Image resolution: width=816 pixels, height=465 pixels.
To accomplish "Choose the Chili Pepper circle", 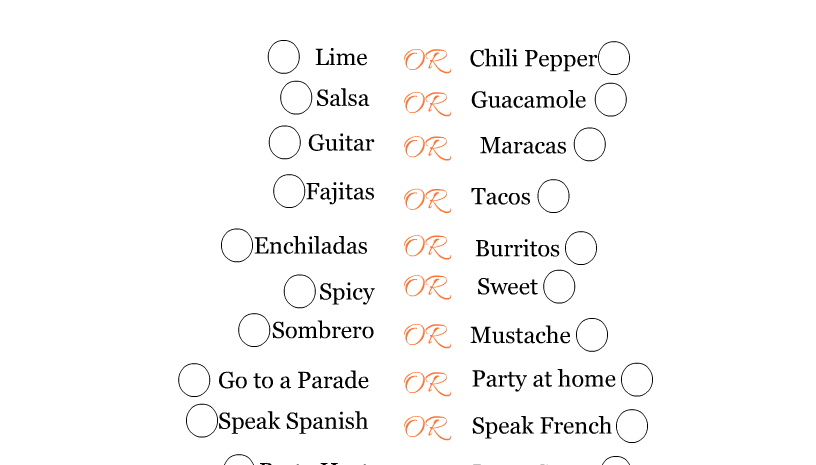I will [x=614, y=58].
